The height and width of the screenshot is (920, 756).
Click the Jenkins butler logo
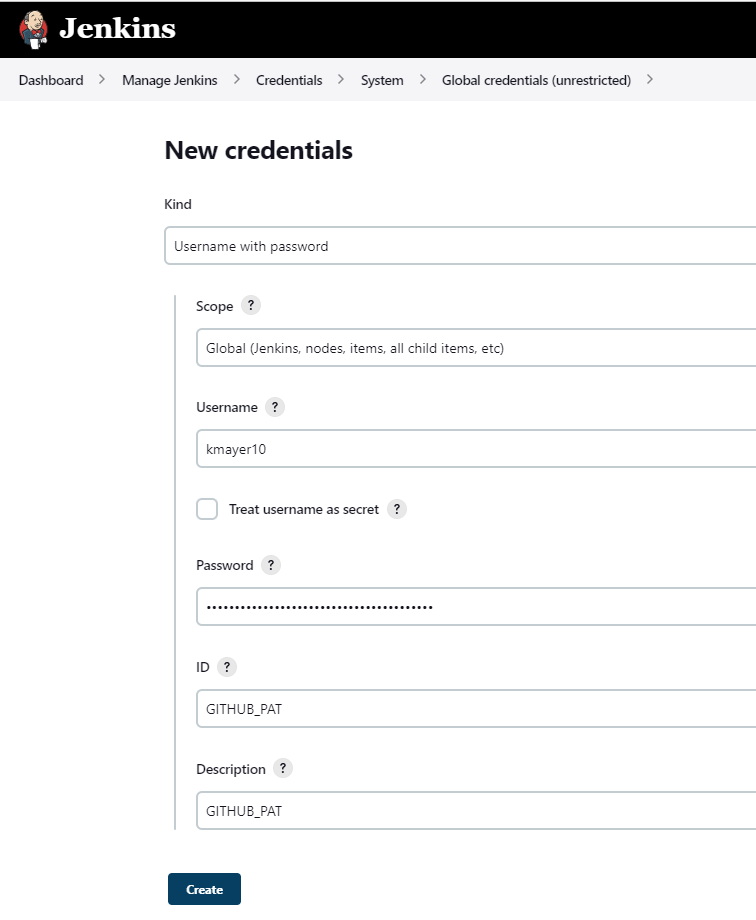(x=30, y=27)
